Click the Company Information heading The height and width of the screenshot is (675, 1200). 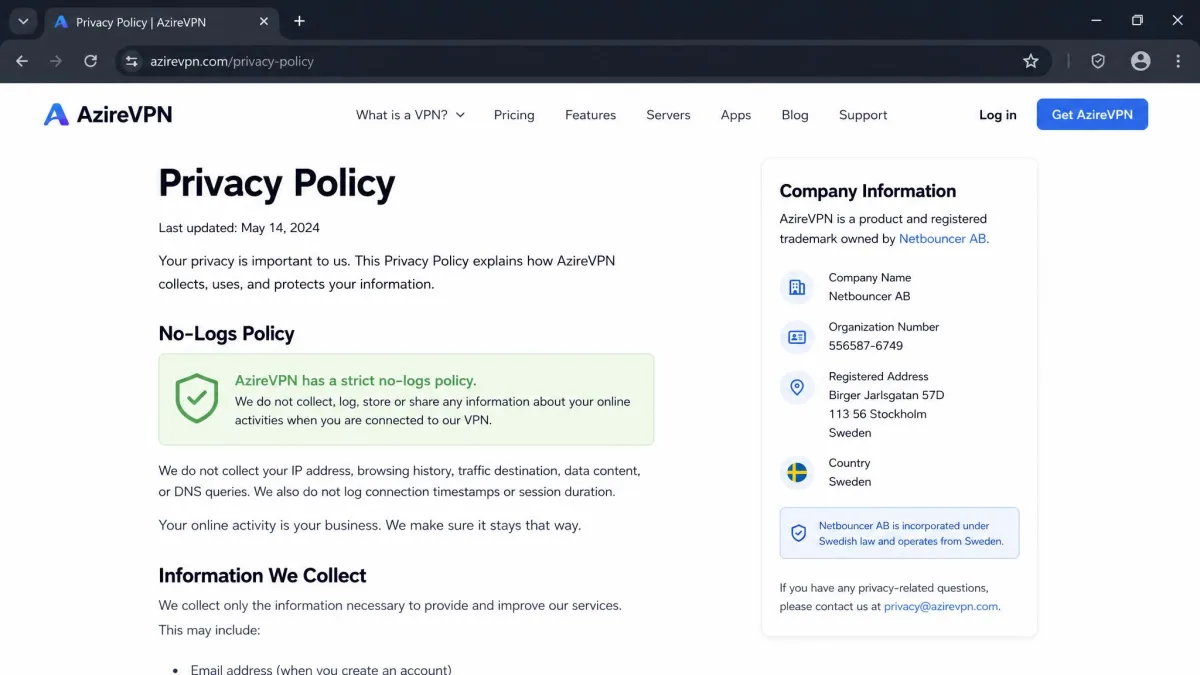click(x=867, y=191)
